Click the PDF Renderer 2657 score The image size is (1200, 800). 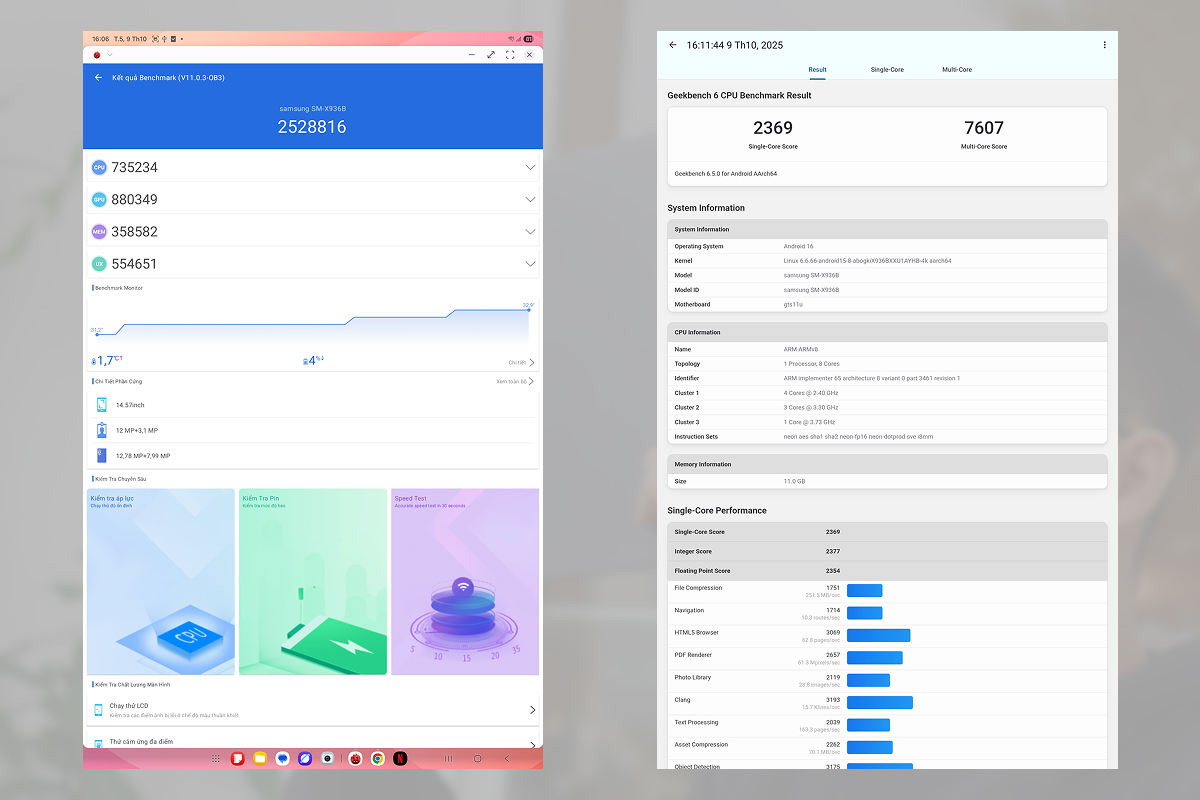(833, 655)
